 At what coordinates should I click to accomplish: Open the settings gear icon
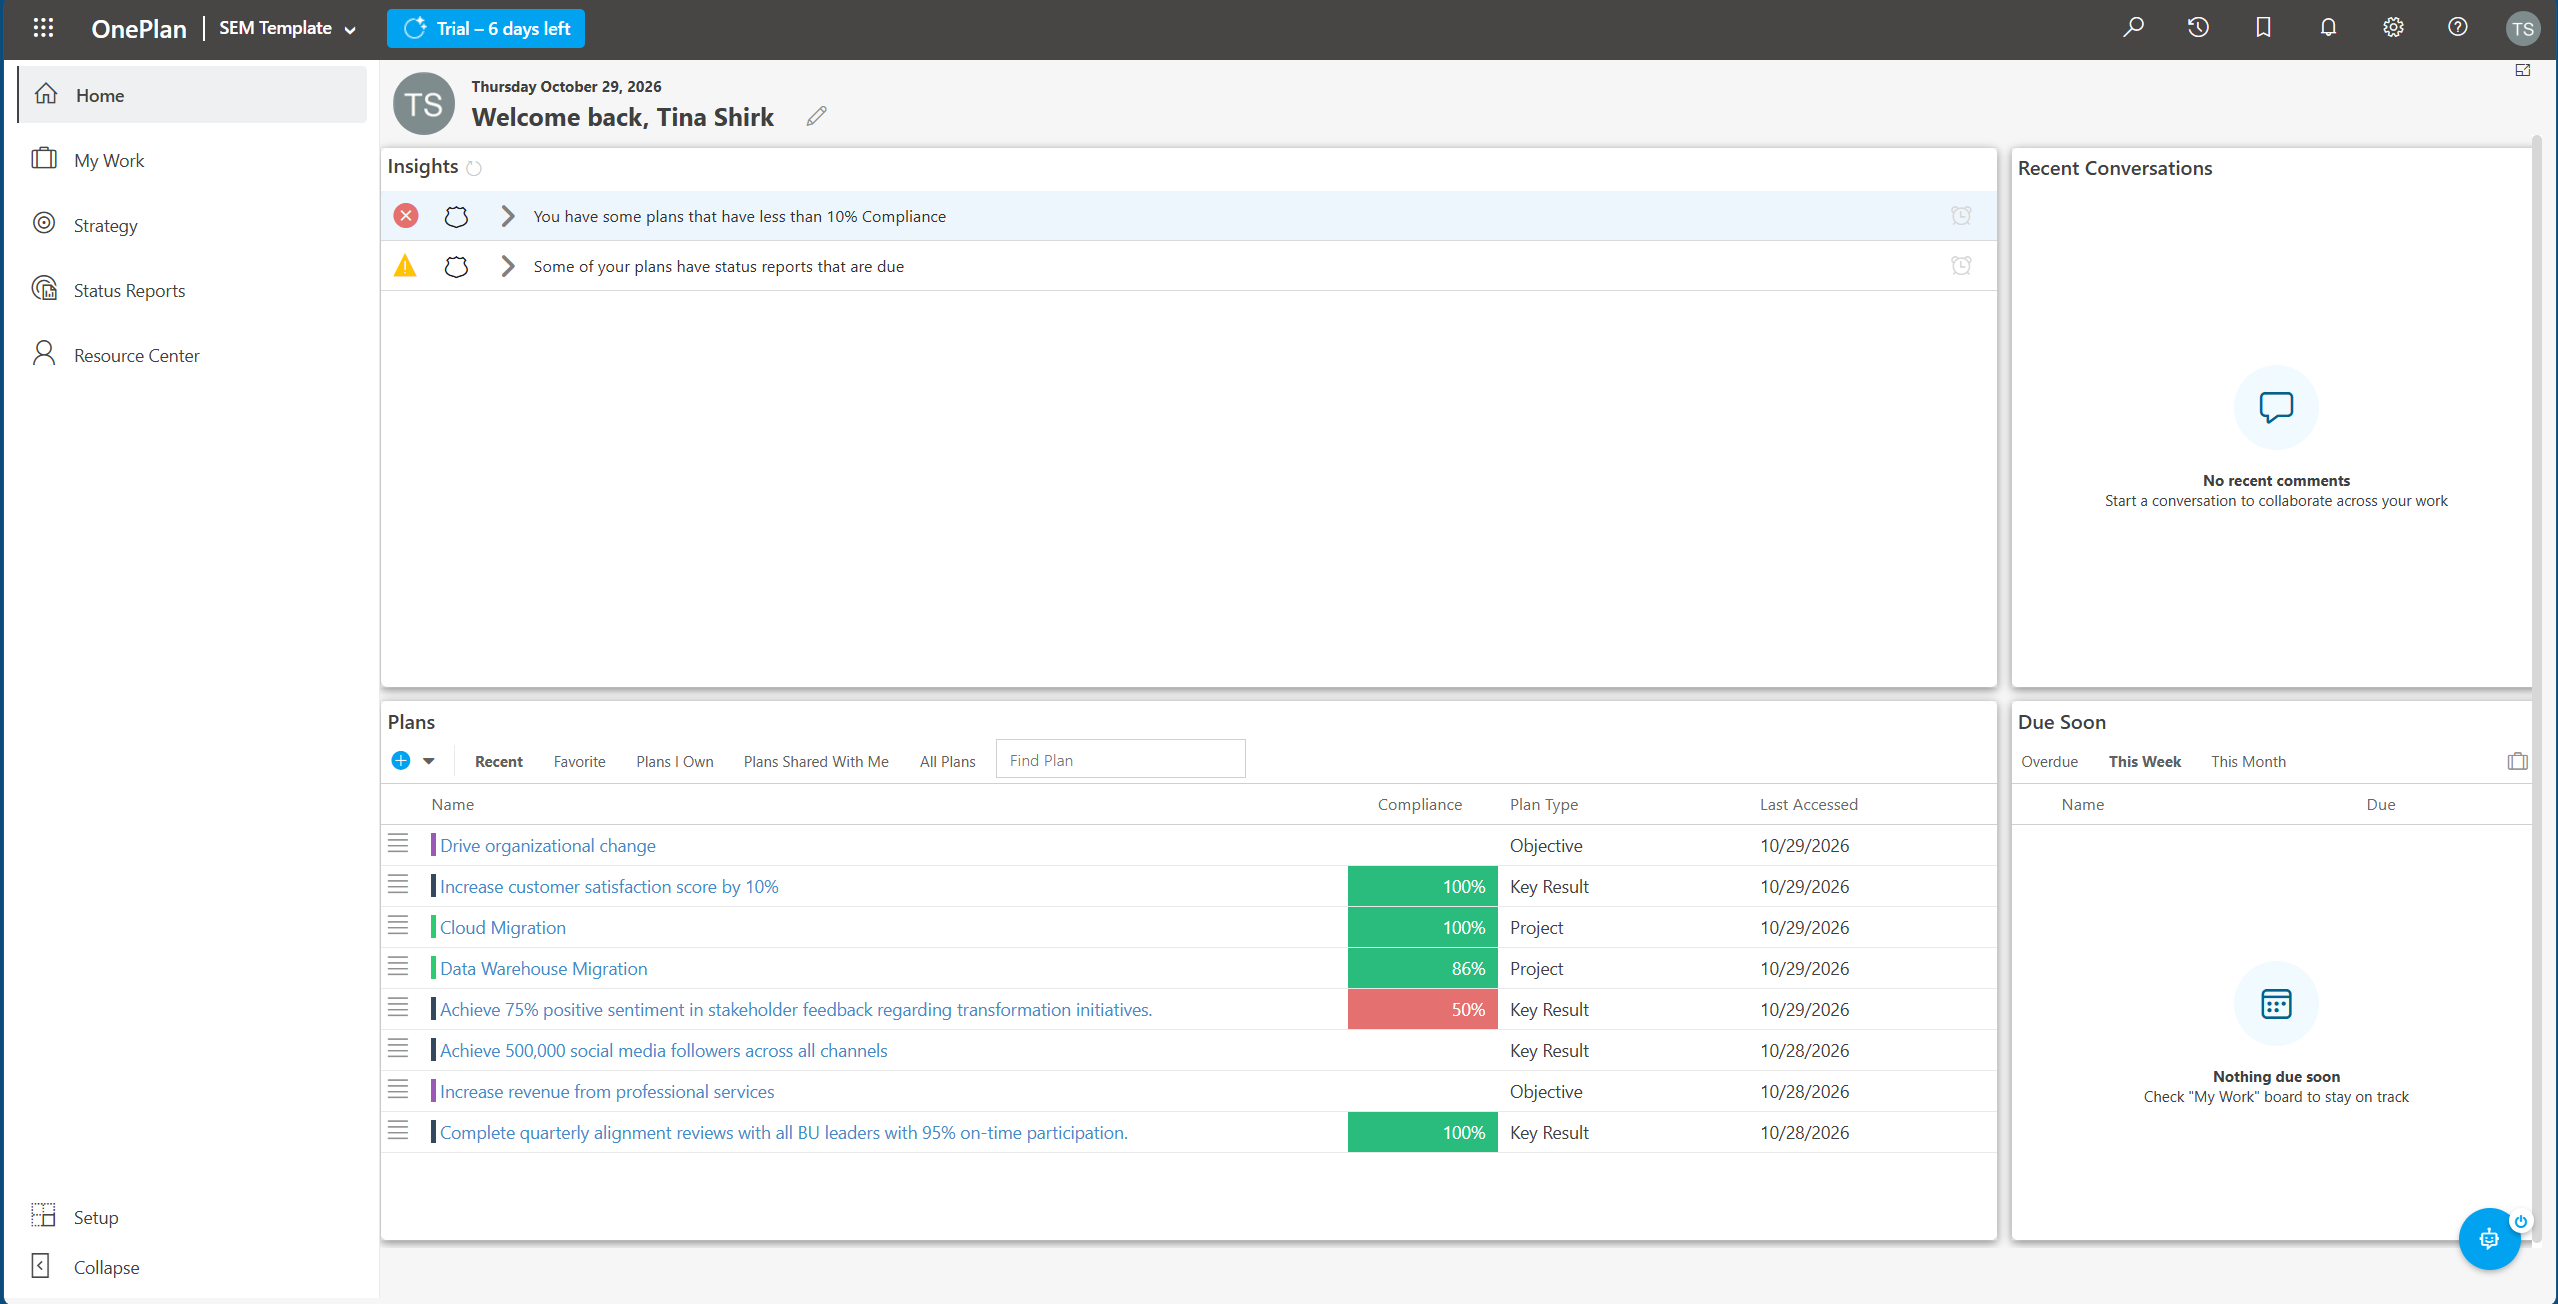[2393, 28]
